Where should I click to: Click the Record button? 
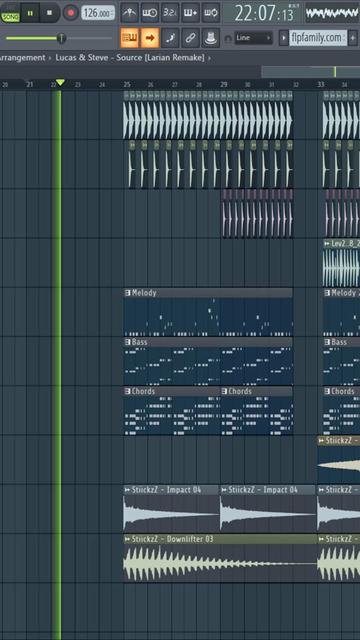pyautogui.click(x=71, y=13)
